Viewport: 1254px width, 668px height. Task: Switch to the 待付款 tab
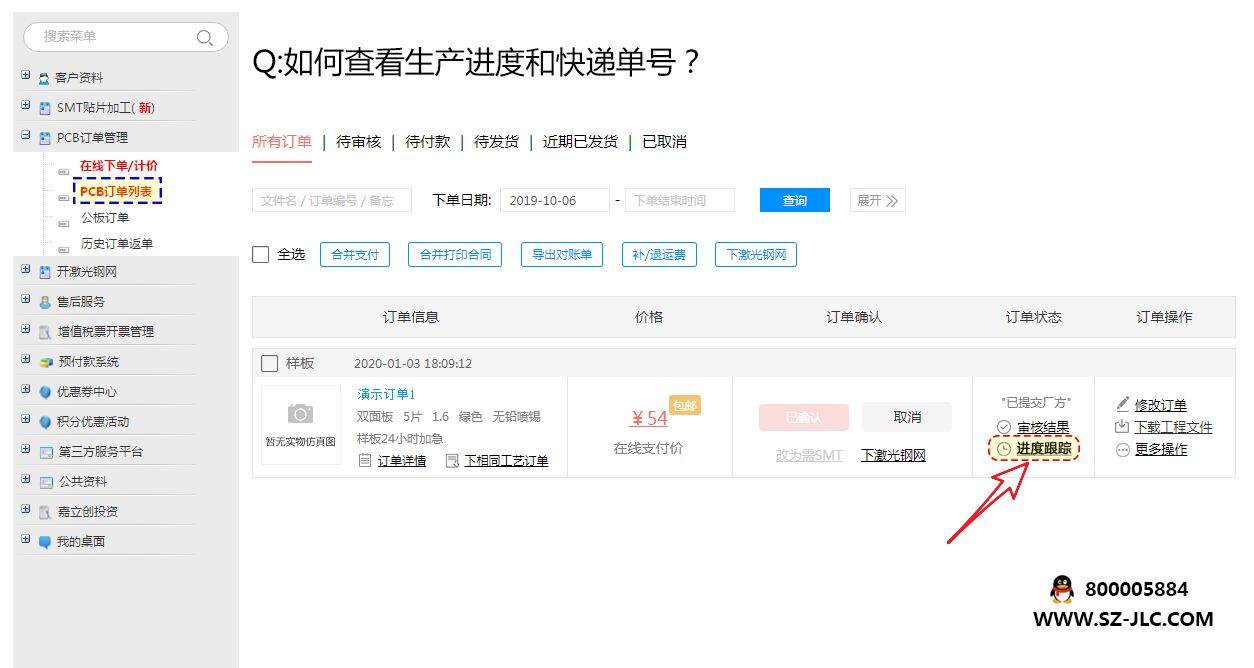pos(427,142)
